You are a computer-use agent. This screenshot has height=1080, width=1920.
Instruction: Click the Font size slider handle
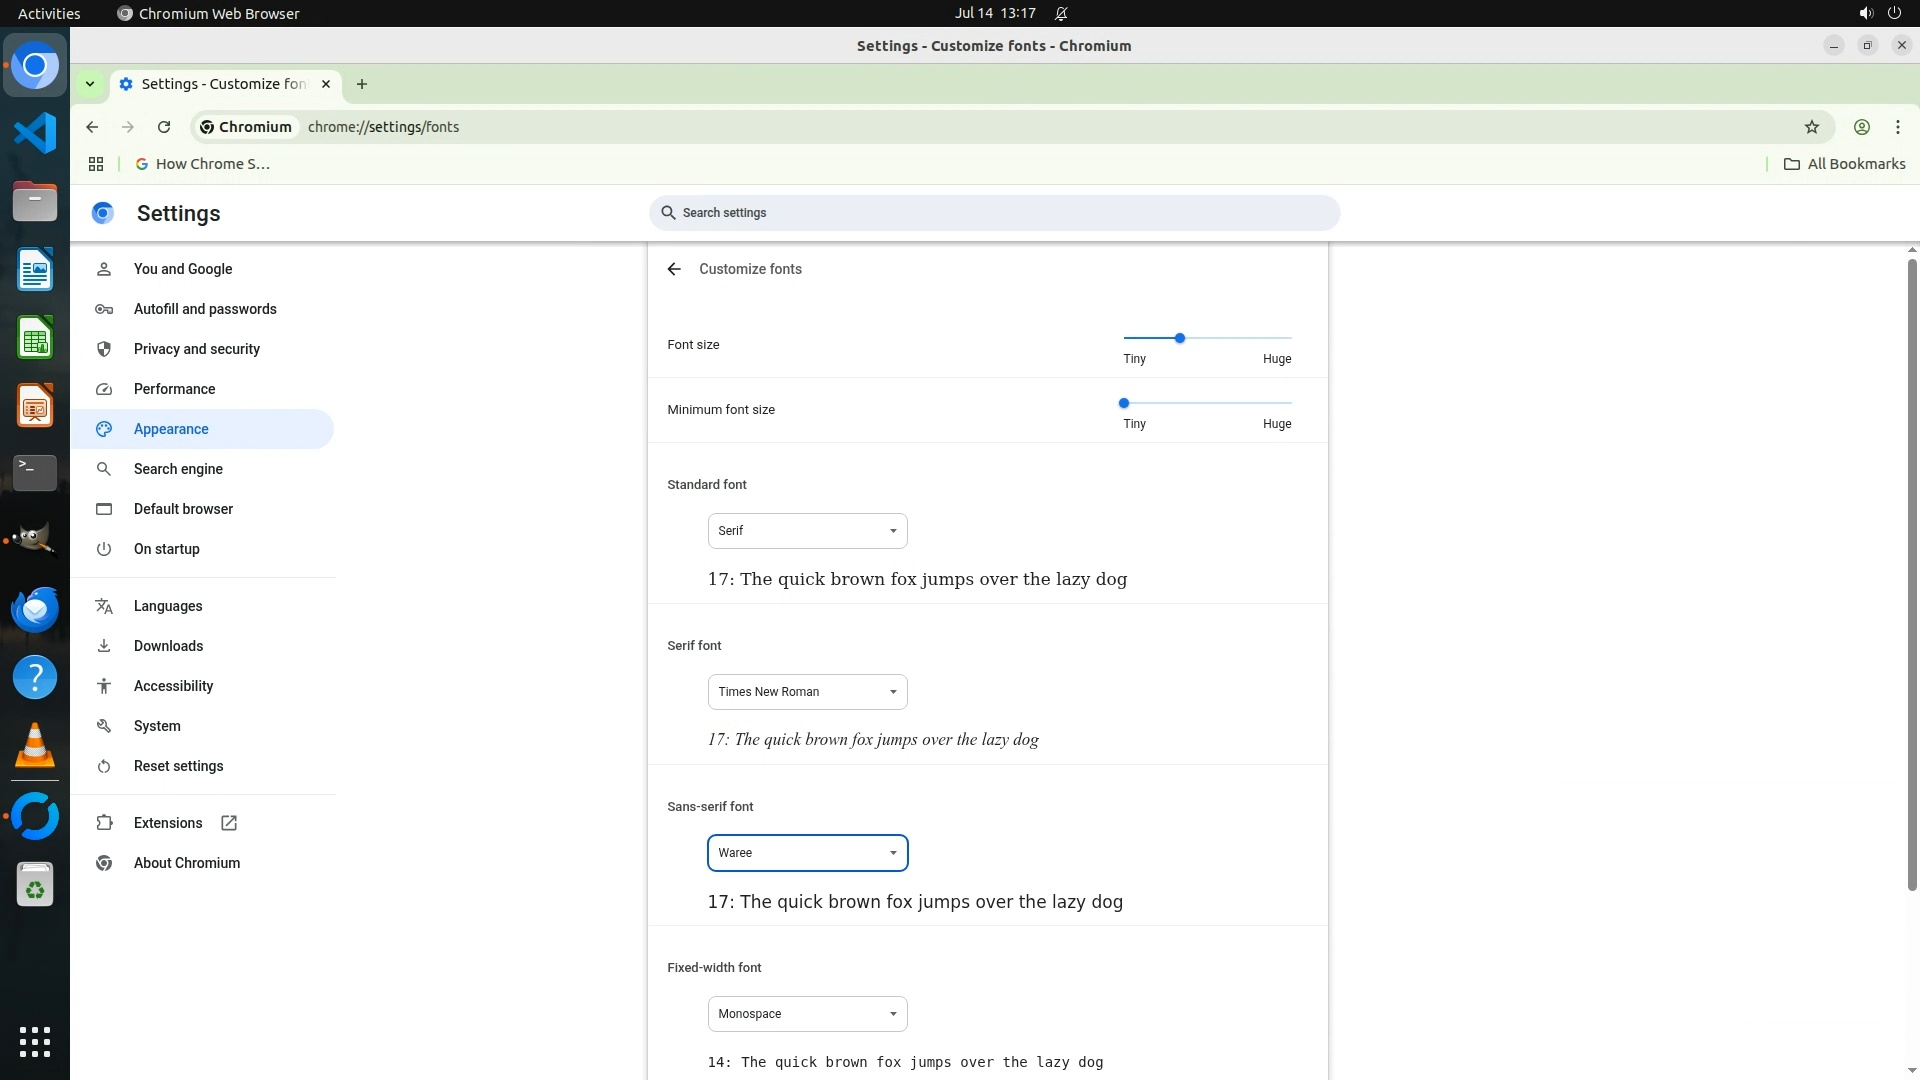pos(1180,338)
